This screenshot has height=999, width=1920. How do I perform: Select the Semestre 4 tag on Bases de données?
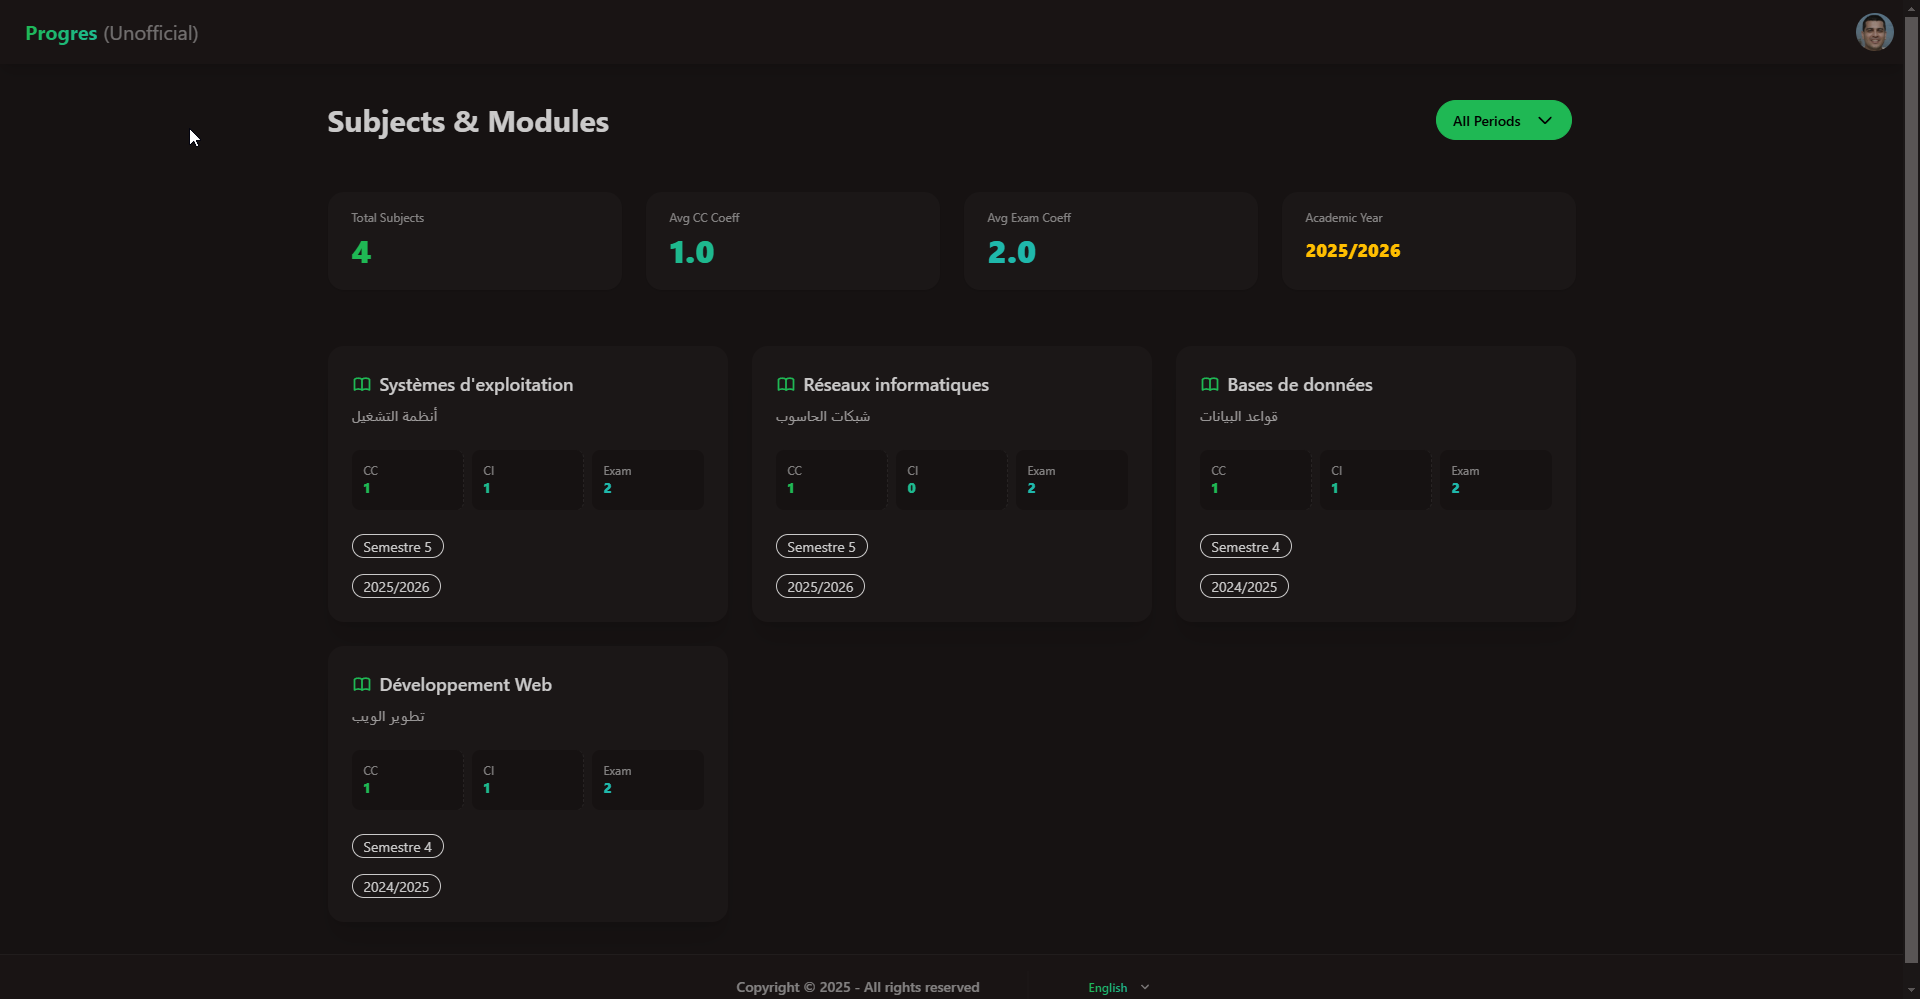[1245, 546]
